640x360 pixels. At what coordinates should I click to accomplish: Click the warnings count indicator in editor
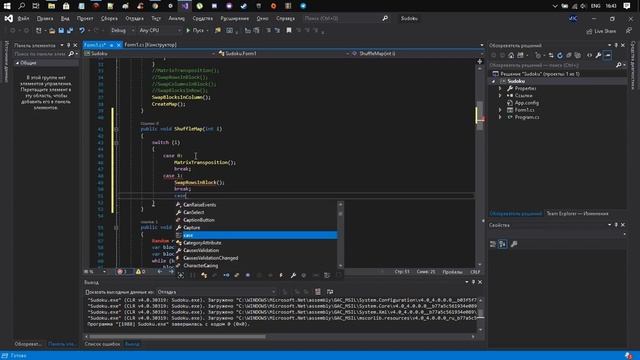pos(140,271)
